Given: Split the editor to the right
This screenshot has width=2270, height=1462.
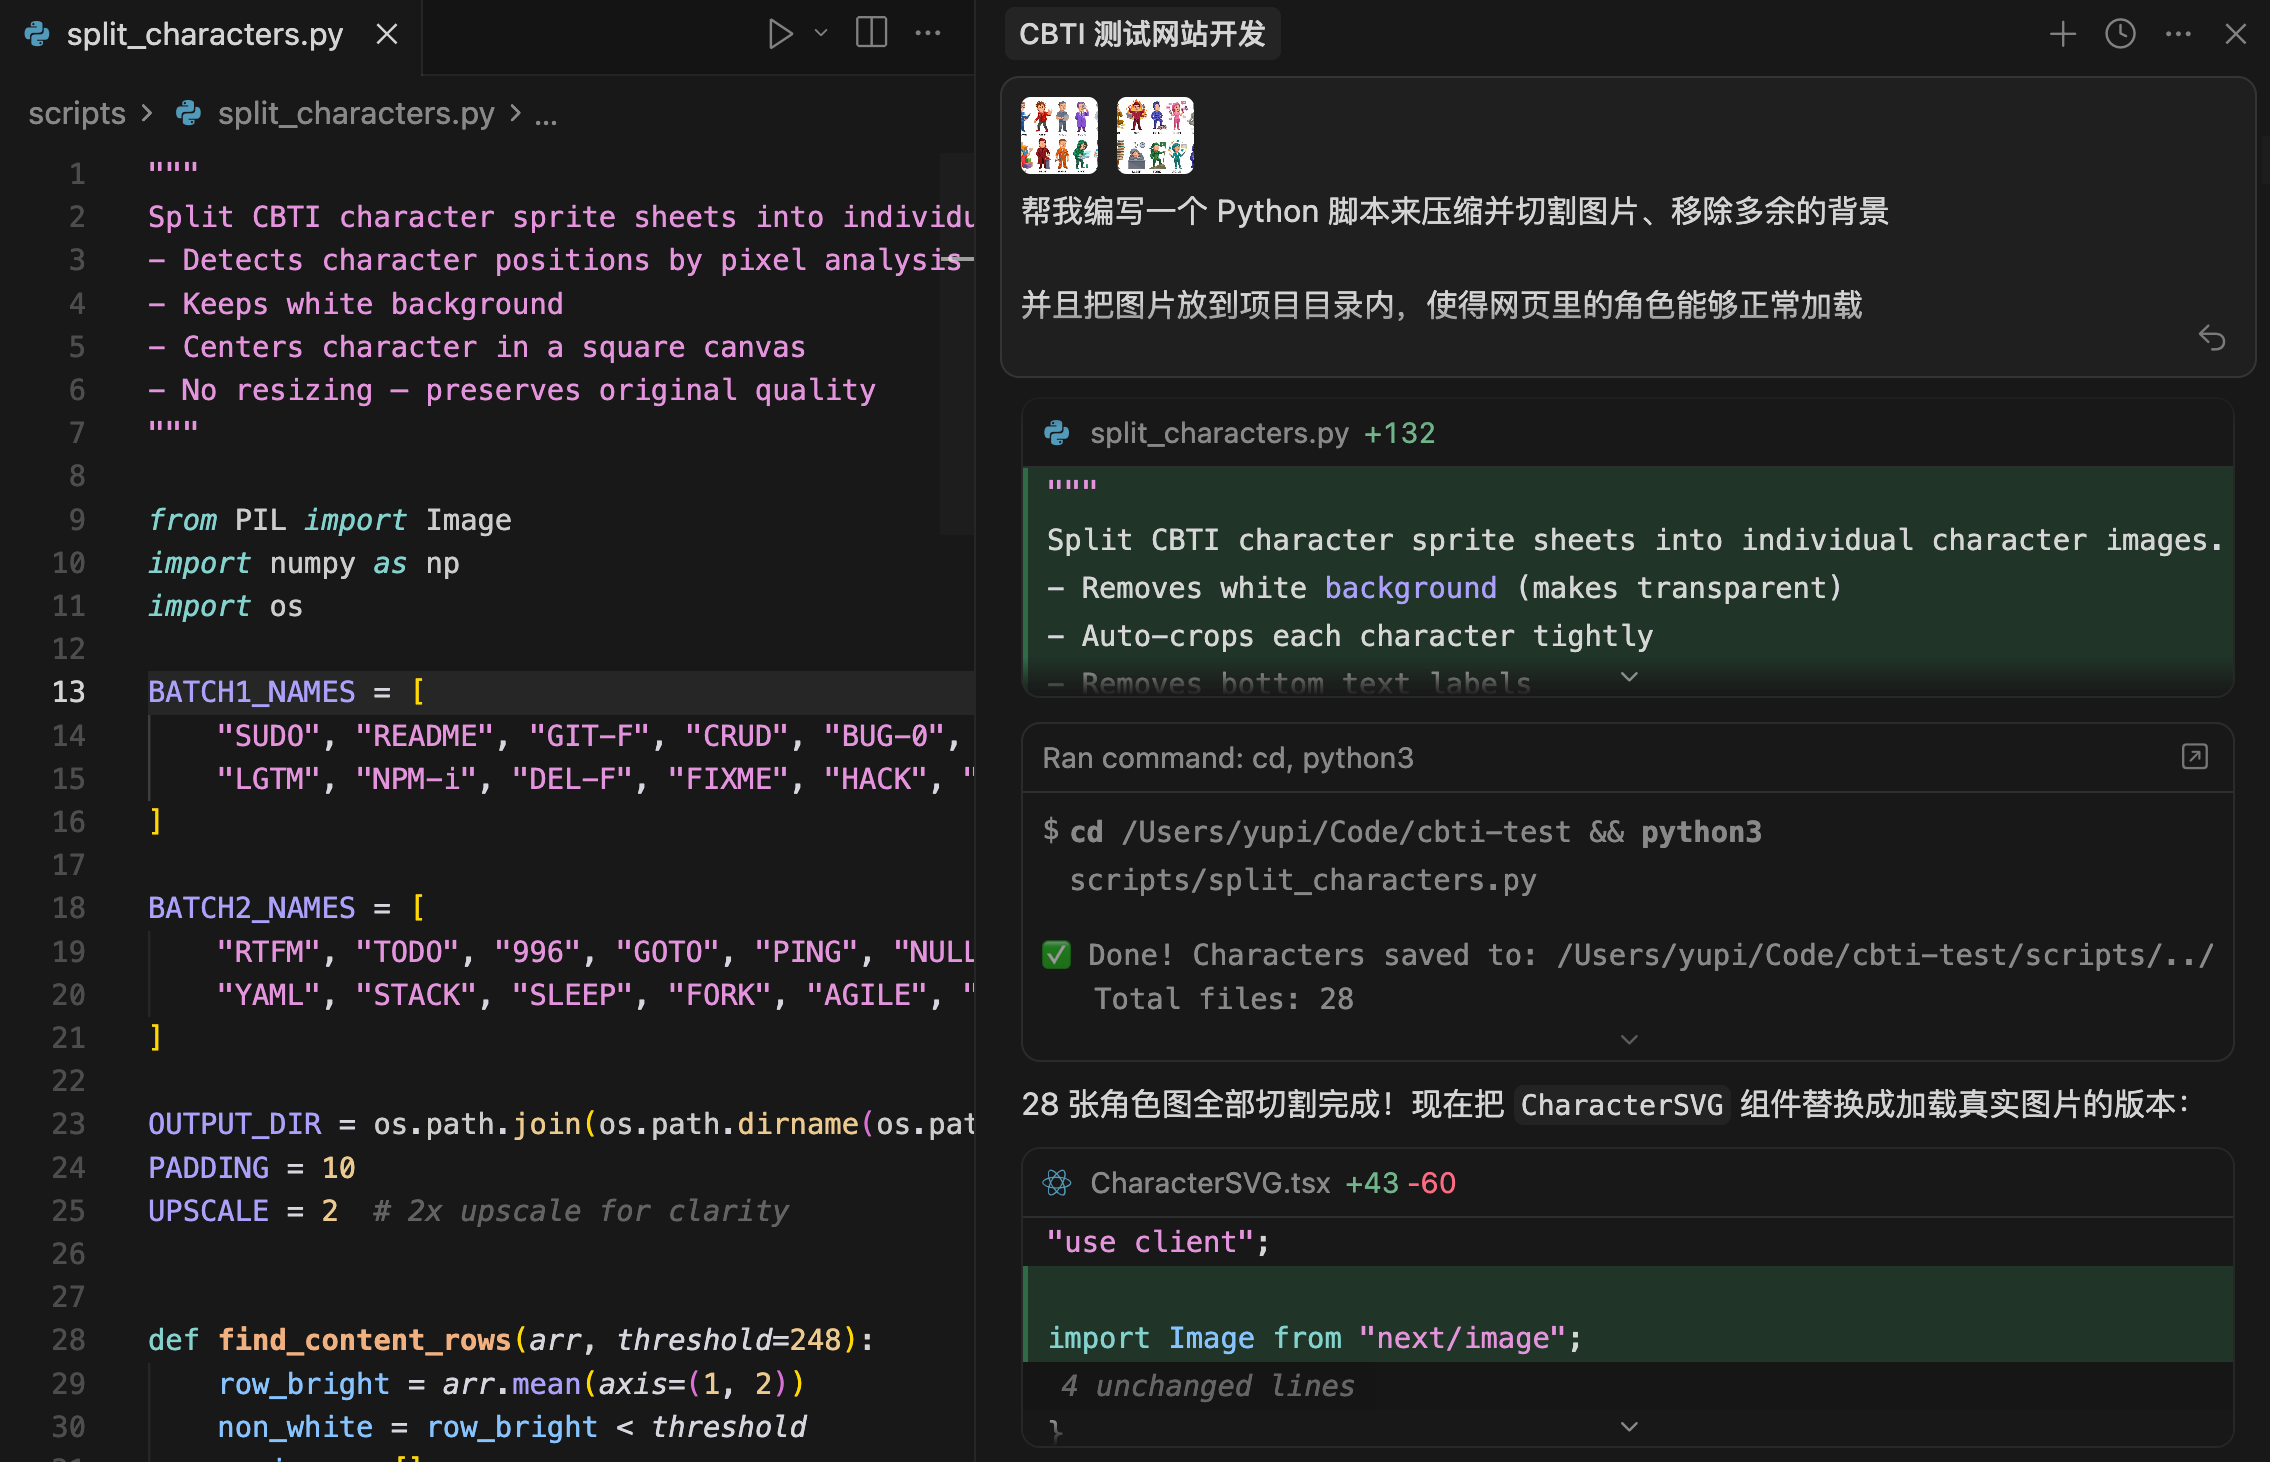Looking at the screenshot, I should tap(871, 34).
